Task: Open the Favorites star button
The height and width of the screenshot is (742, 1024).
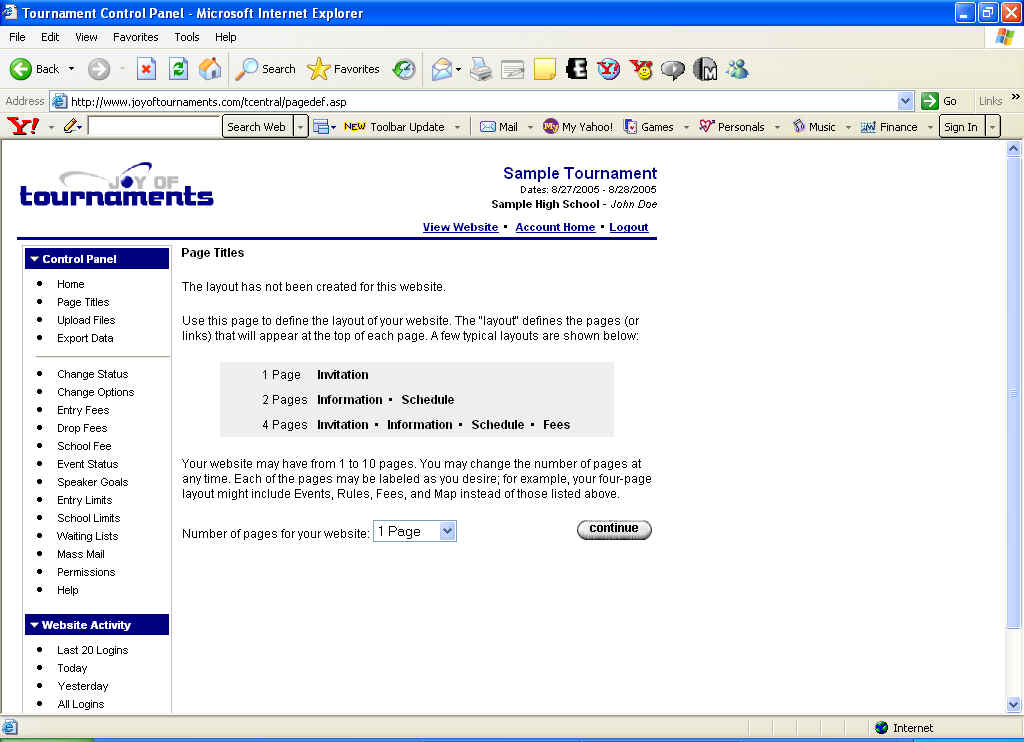Action: click(344, 69)
